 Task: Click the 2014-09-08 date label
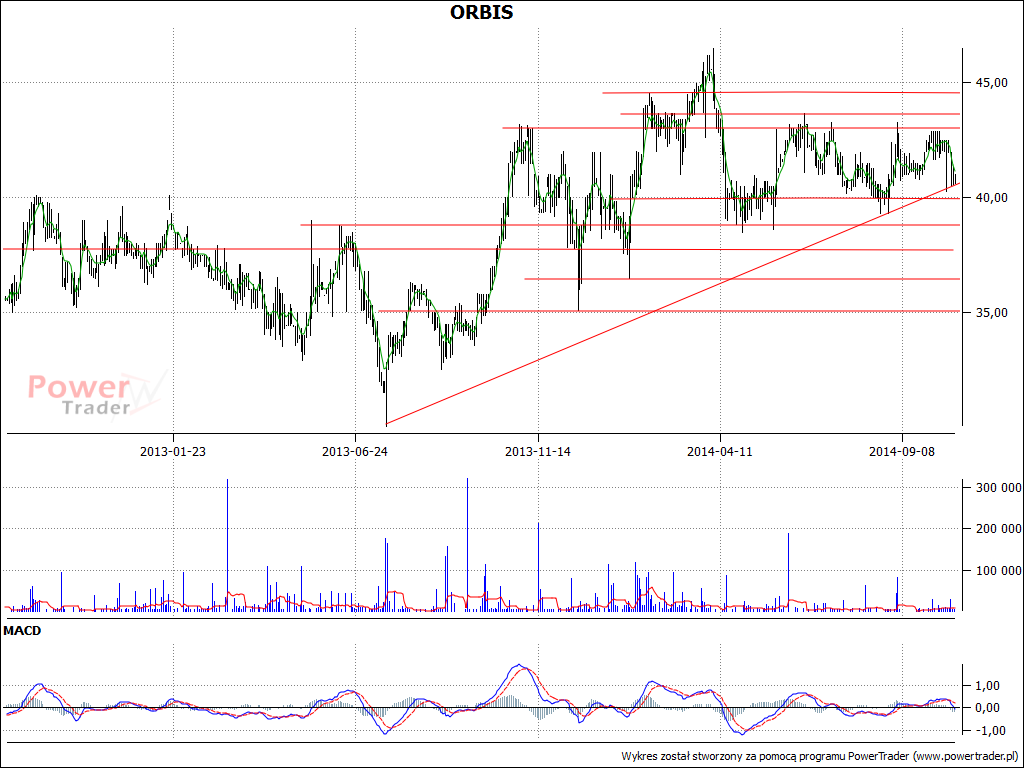(x=903, y=451)
